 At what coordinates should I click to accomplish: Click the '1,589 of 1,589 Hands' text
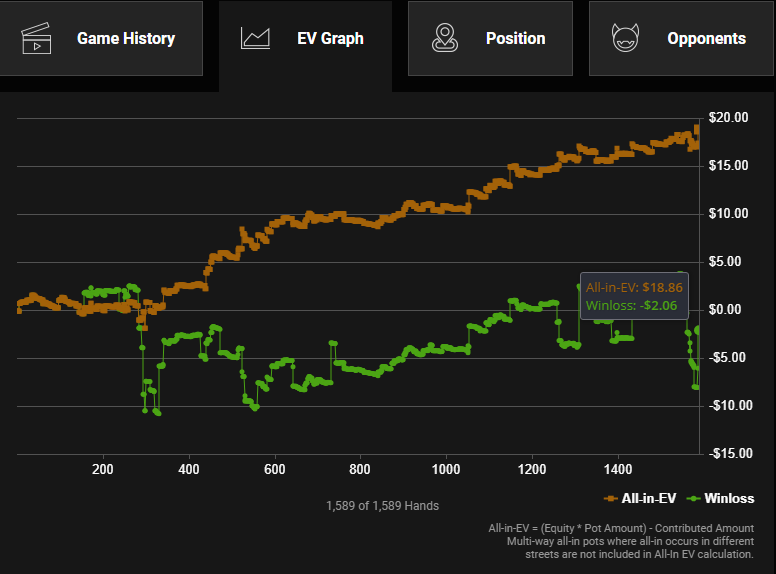[x=383, y=506]
